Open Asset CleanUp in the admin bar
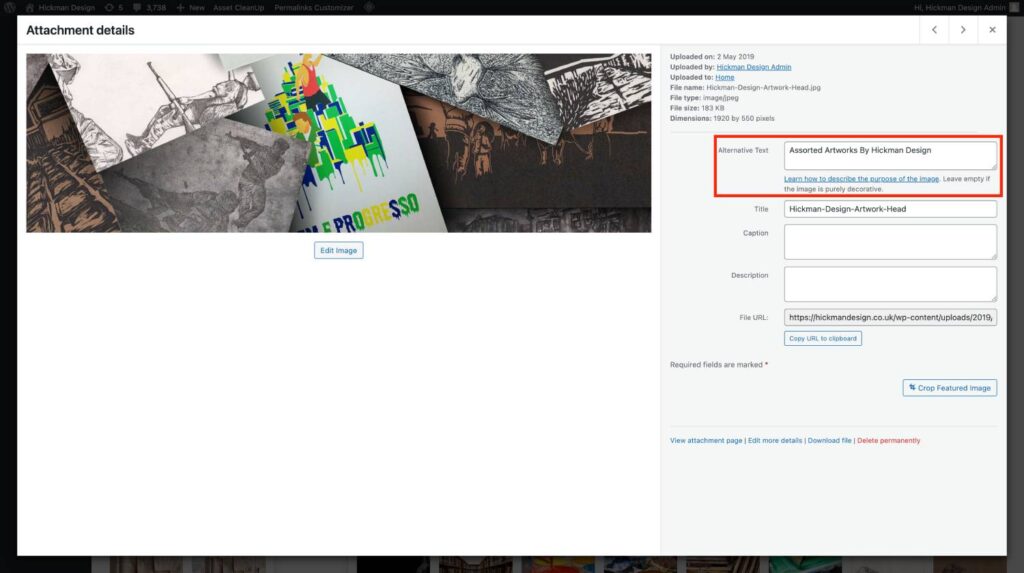Screen dimensions: 1024x573 click(x=238, y=7)
